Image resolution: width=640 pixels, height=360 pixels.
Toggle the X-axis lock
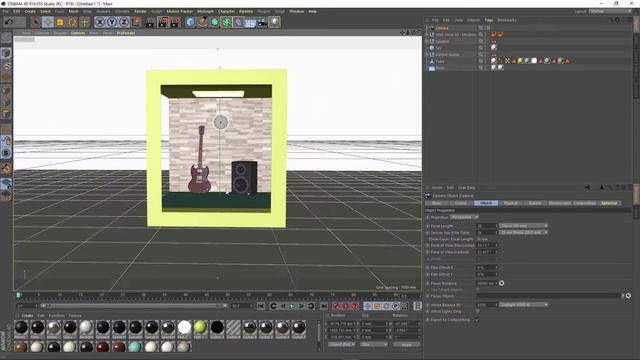point(100,22)
